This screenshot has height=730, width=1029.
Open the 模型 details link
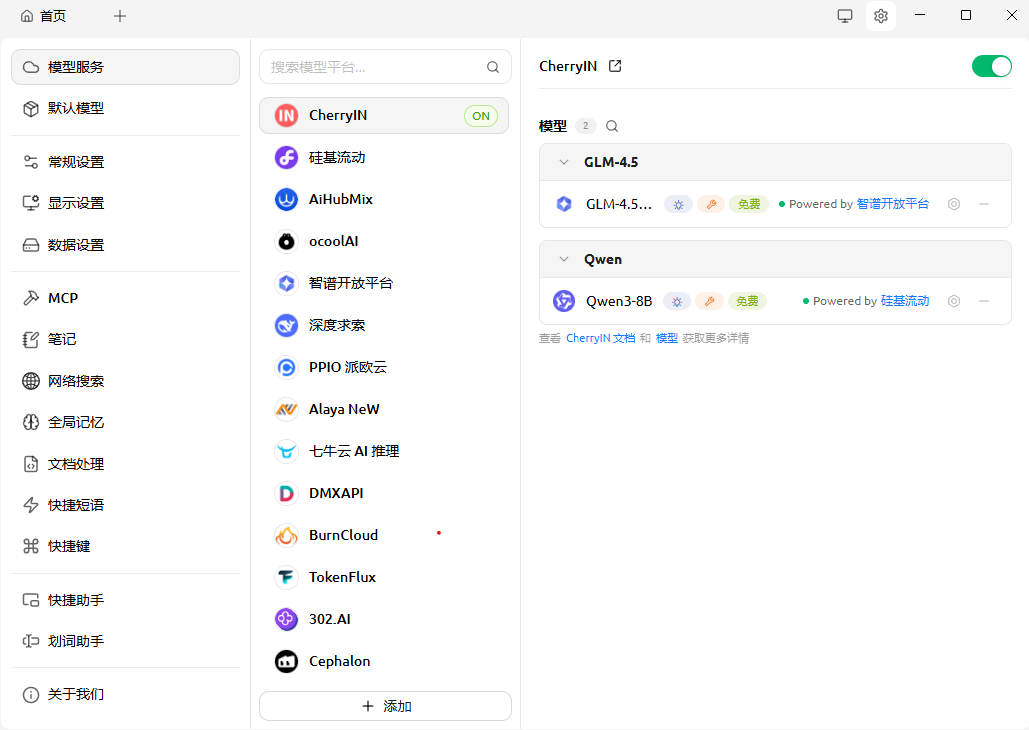pos(667,338)
